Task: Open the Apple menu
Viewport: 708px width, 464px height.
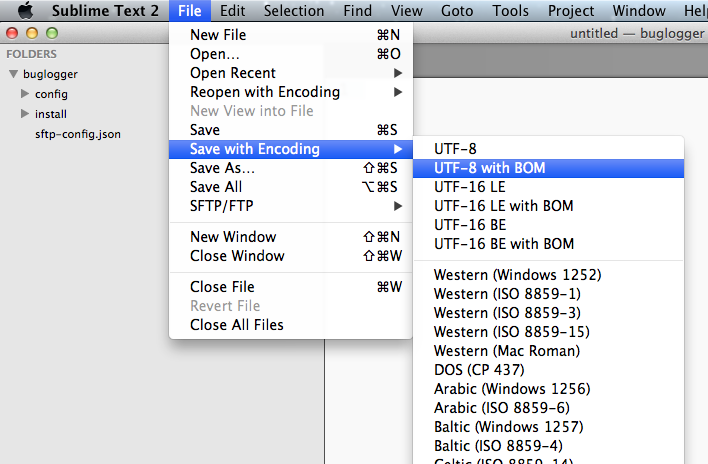Action: (25, 10)
